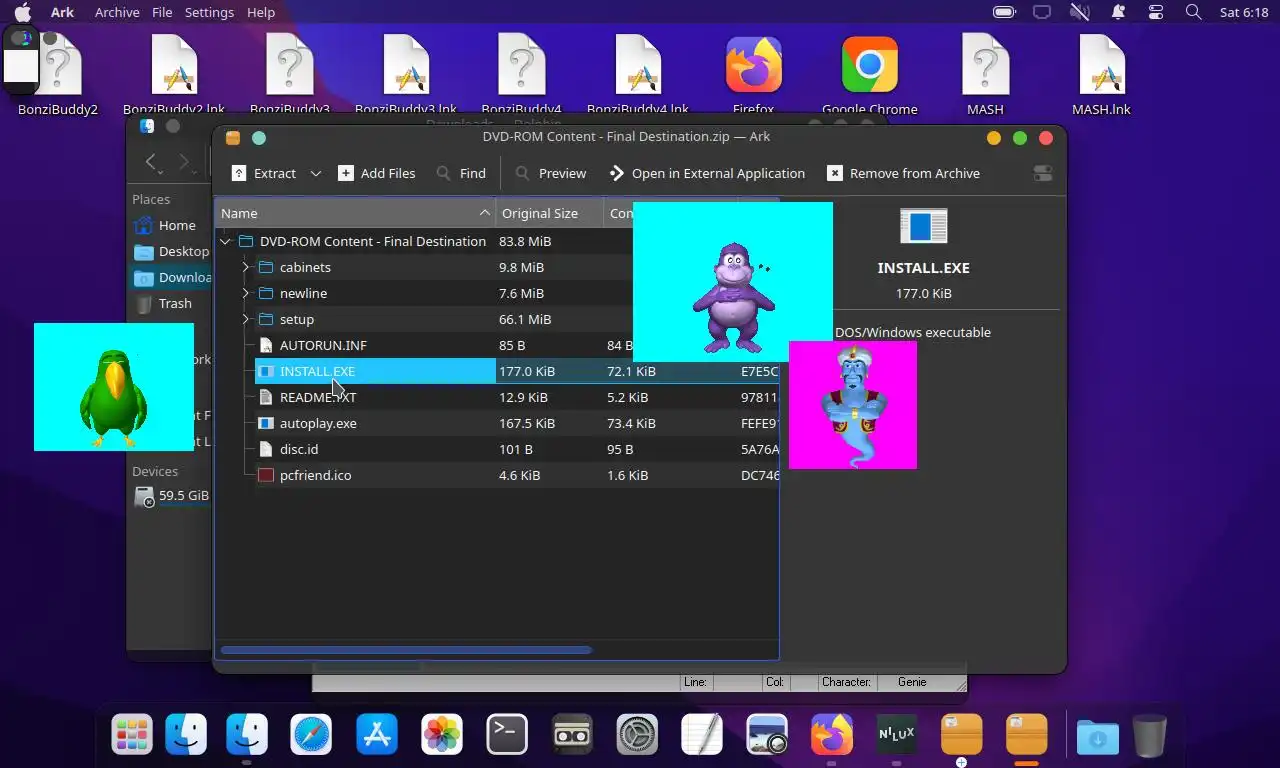Open the Extract dropdown arrow
1280x768 pixels.
pyautogui.click(x=316, y=173)
